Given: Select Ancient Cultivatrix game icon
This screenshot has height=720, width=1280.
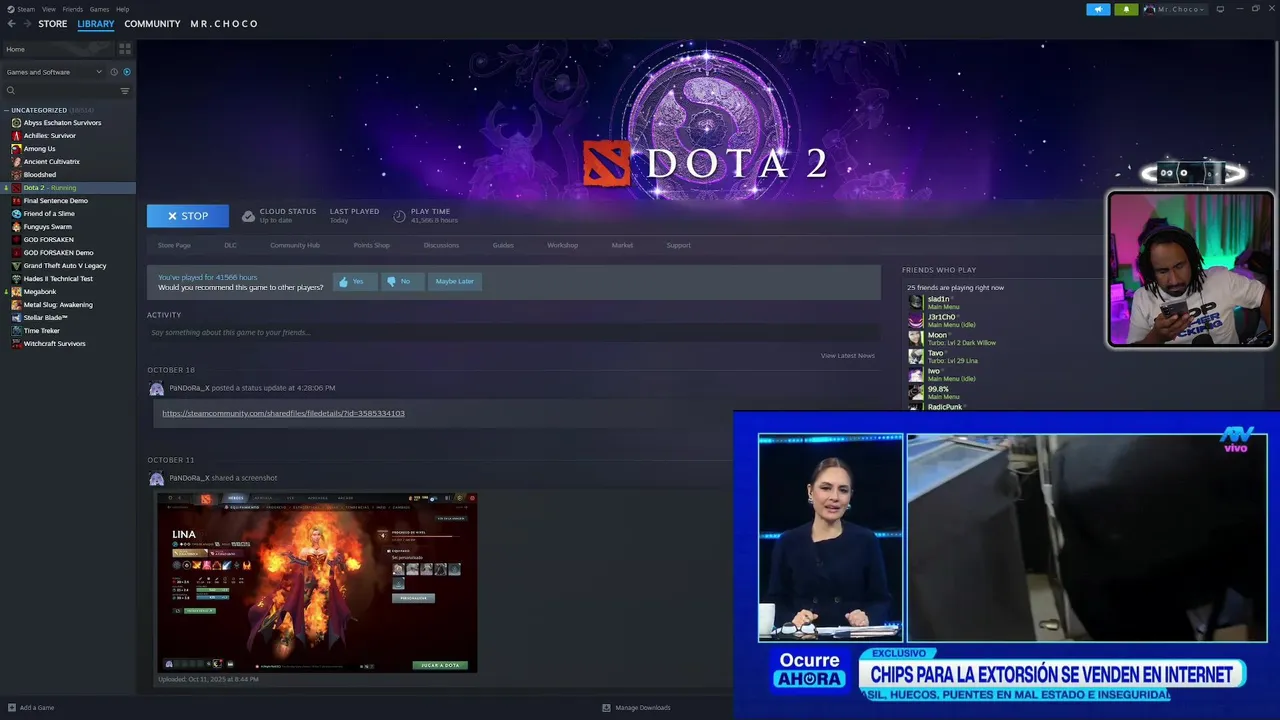Looking at the screenshot, I should (16, 162).
